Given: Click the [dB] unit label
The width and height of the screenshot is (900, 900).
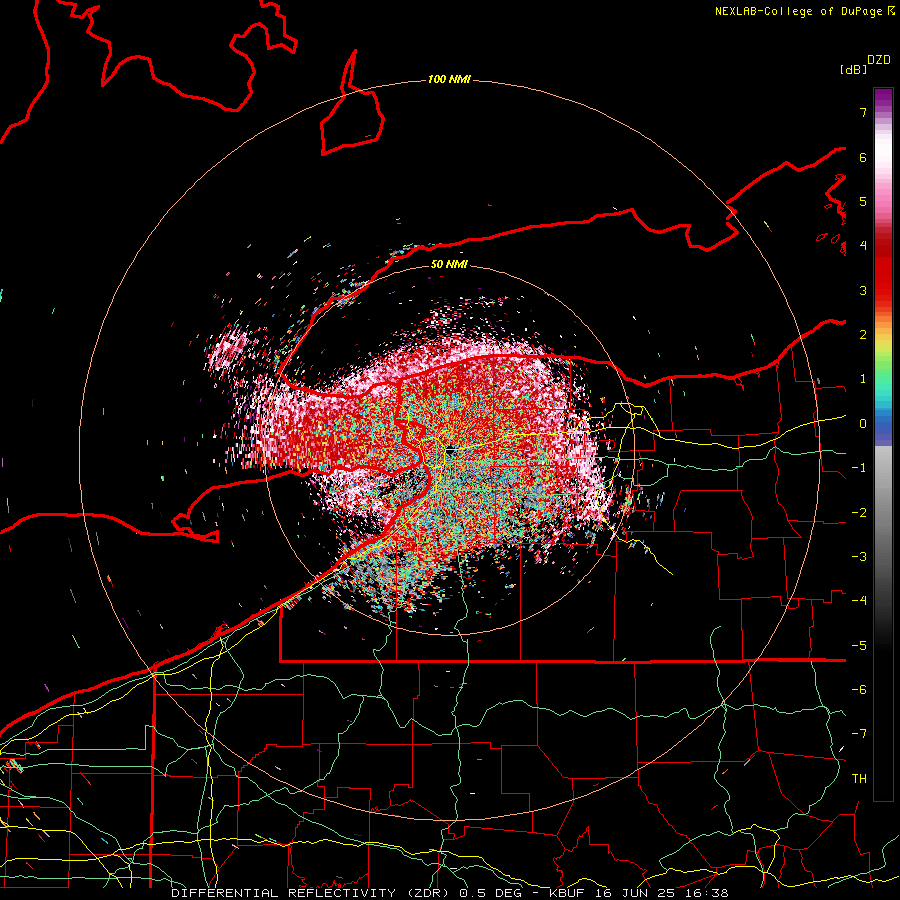Looking at the screenshot, I should point(853,69).
